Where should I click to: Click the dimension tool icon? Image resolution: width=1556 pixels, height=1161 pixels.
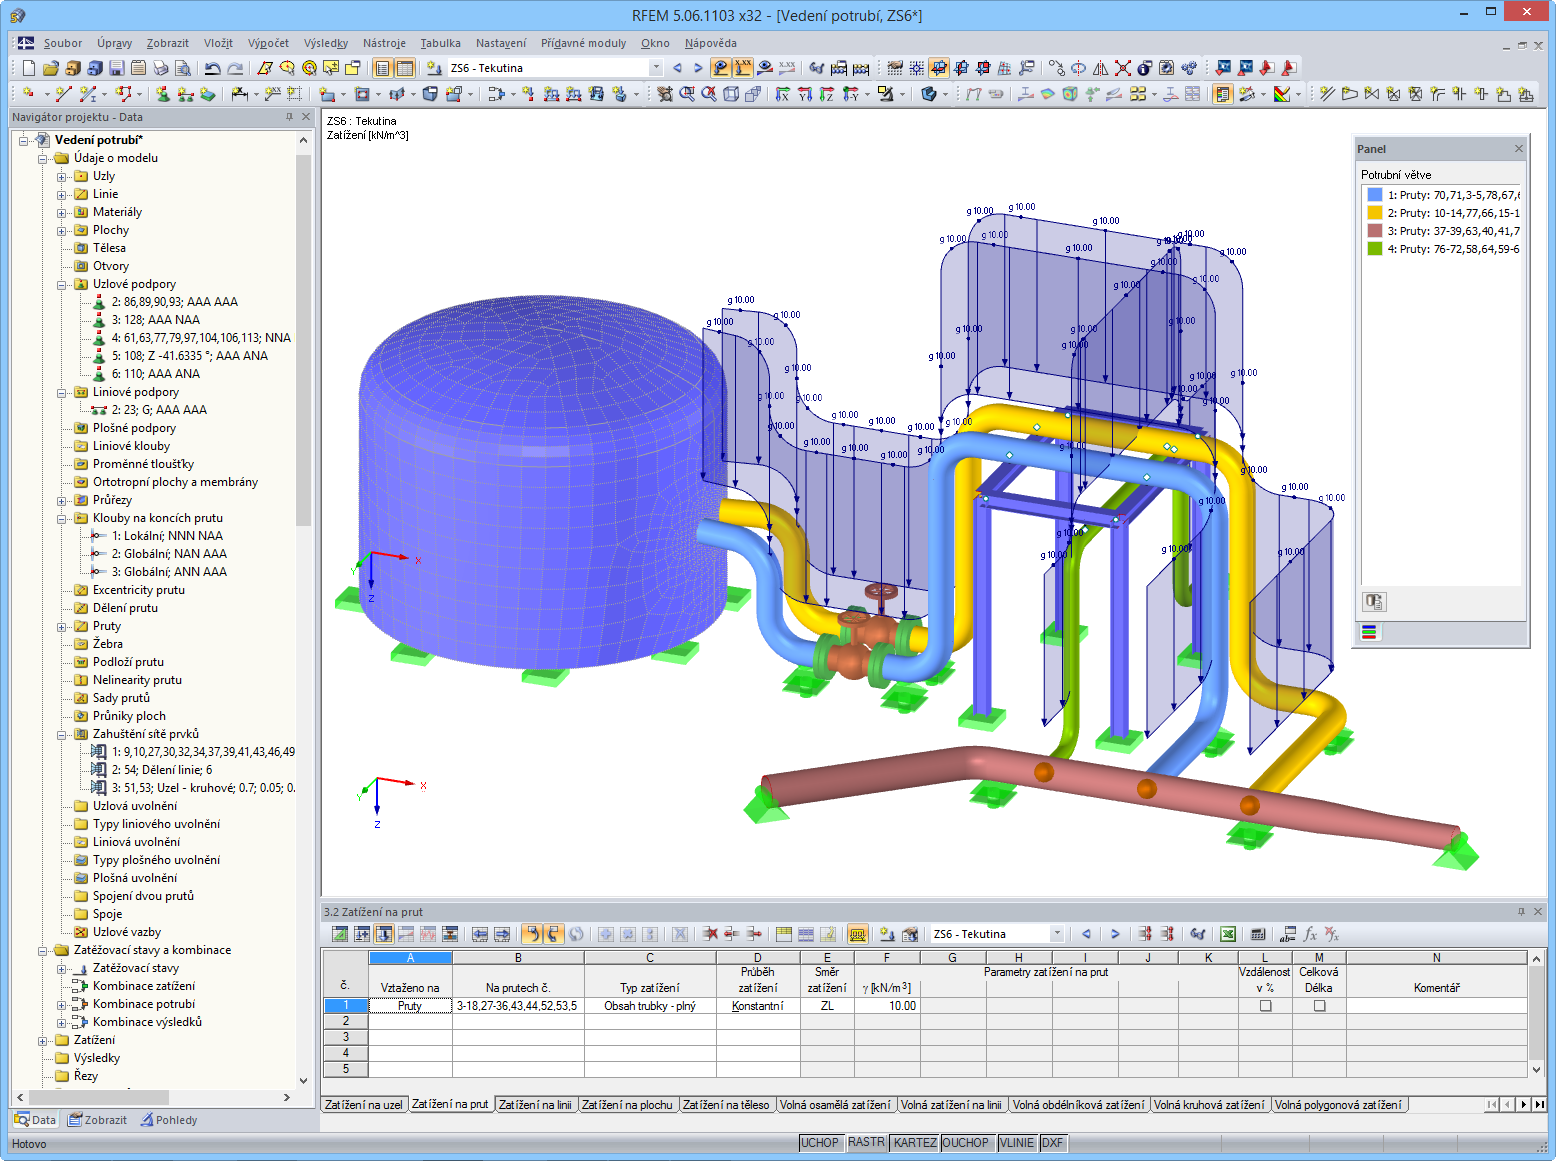240,94
